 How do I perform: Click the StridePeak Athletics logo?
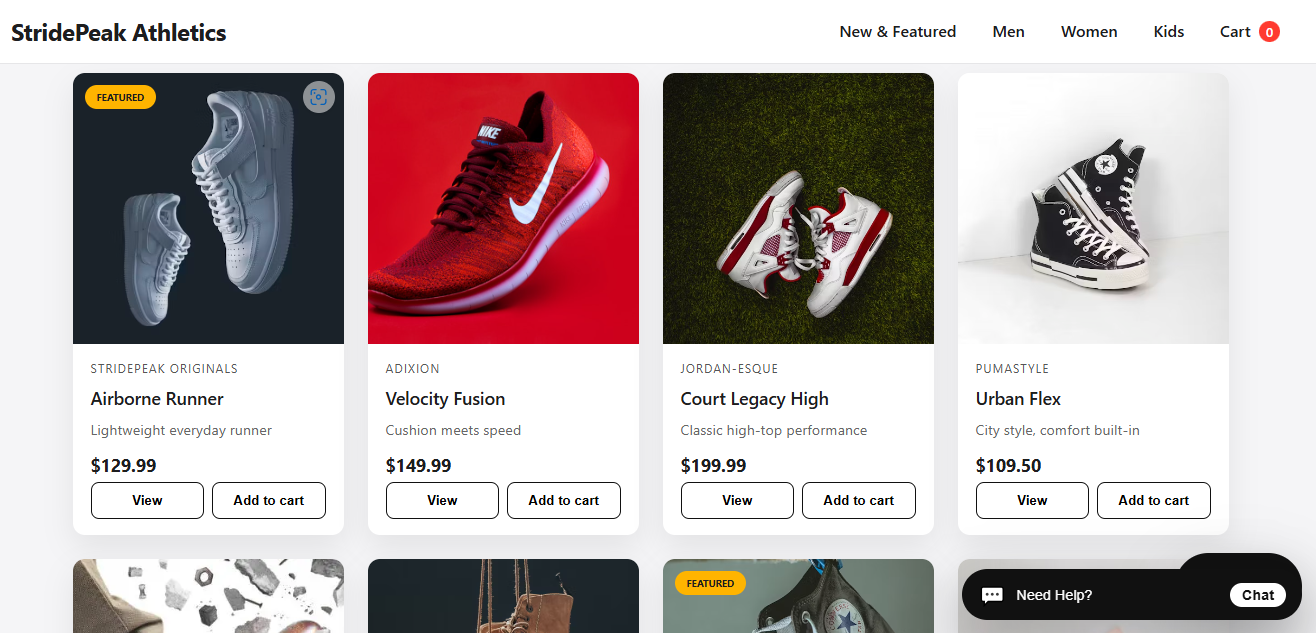pos(118,31)
